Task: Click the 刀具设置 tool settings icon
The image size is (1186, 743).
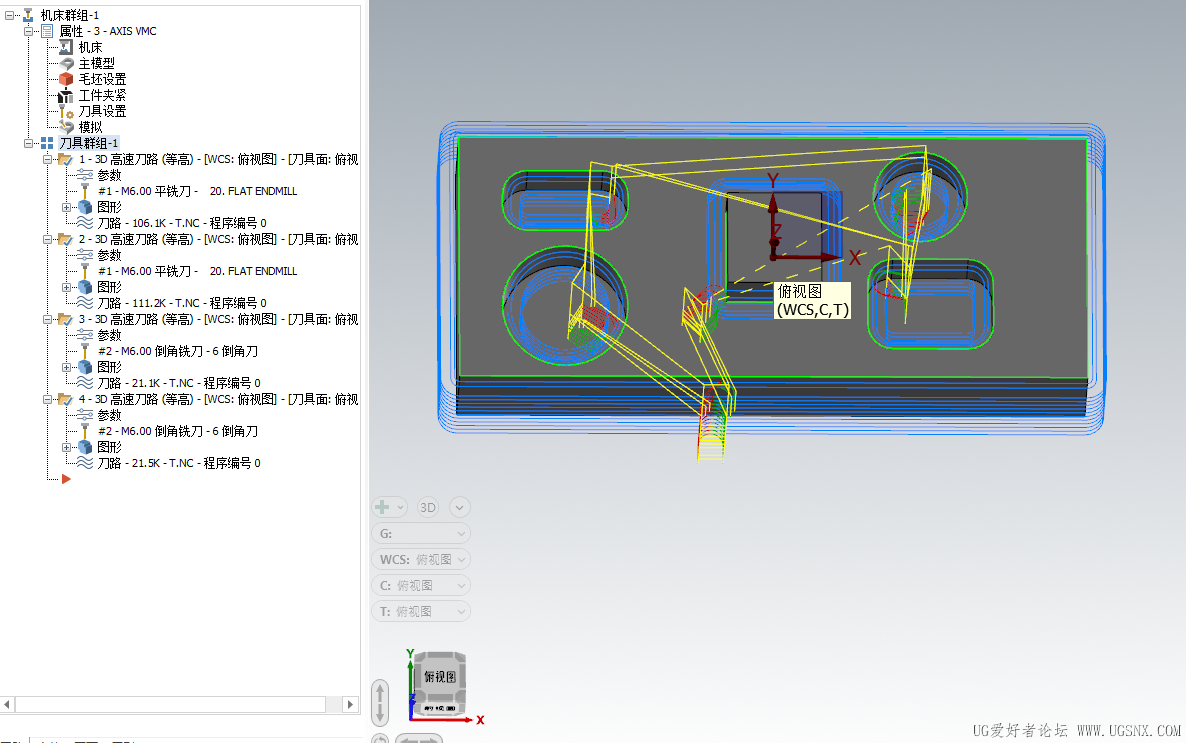Action: tap(66, 111)
